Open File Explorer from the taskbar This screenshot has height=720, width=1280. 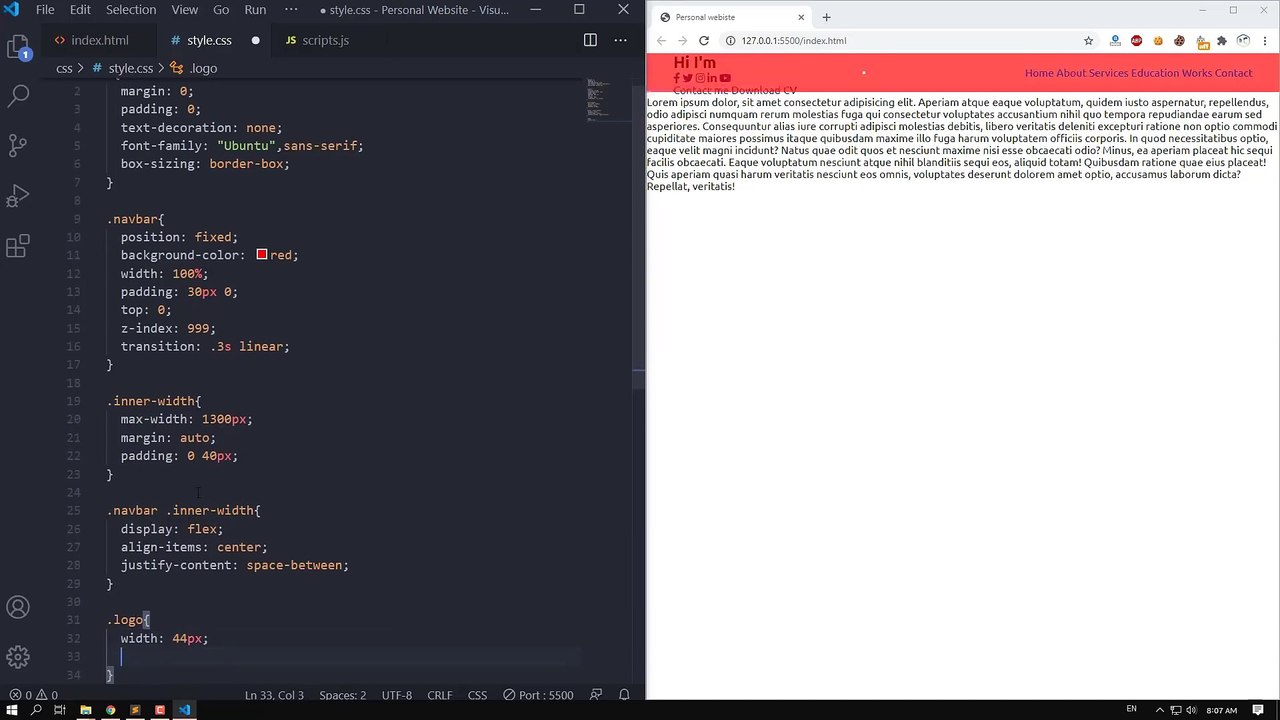85,710
